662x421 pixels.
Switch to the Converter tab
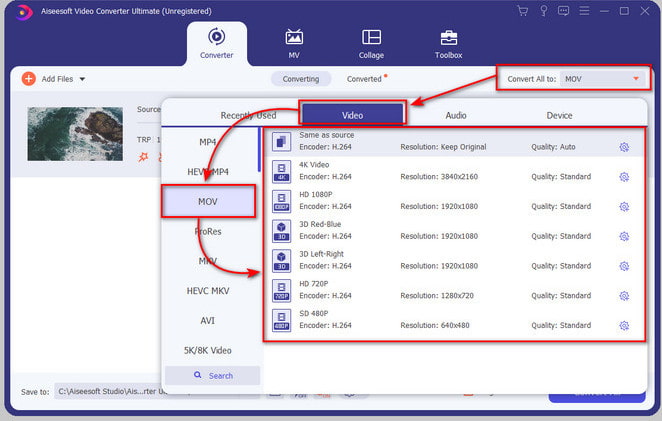217,43
